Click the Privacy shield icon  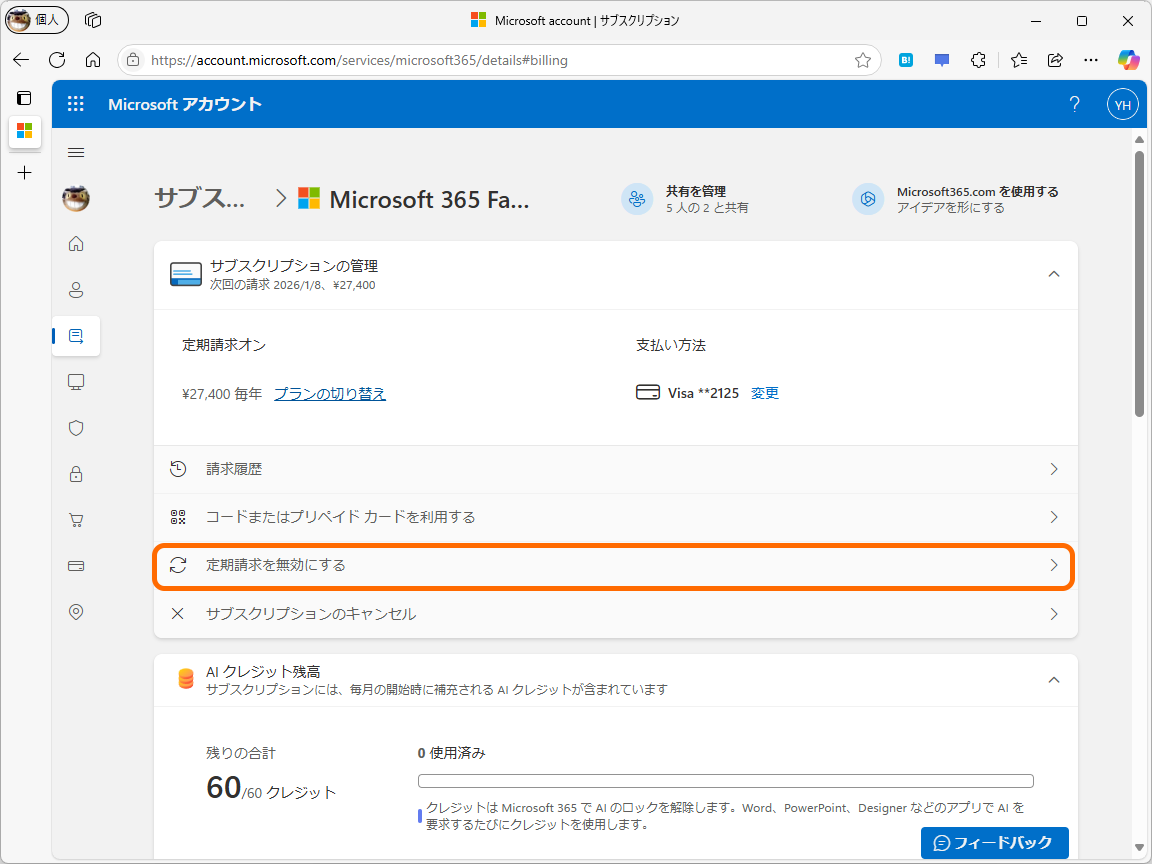tap(76, 428)
